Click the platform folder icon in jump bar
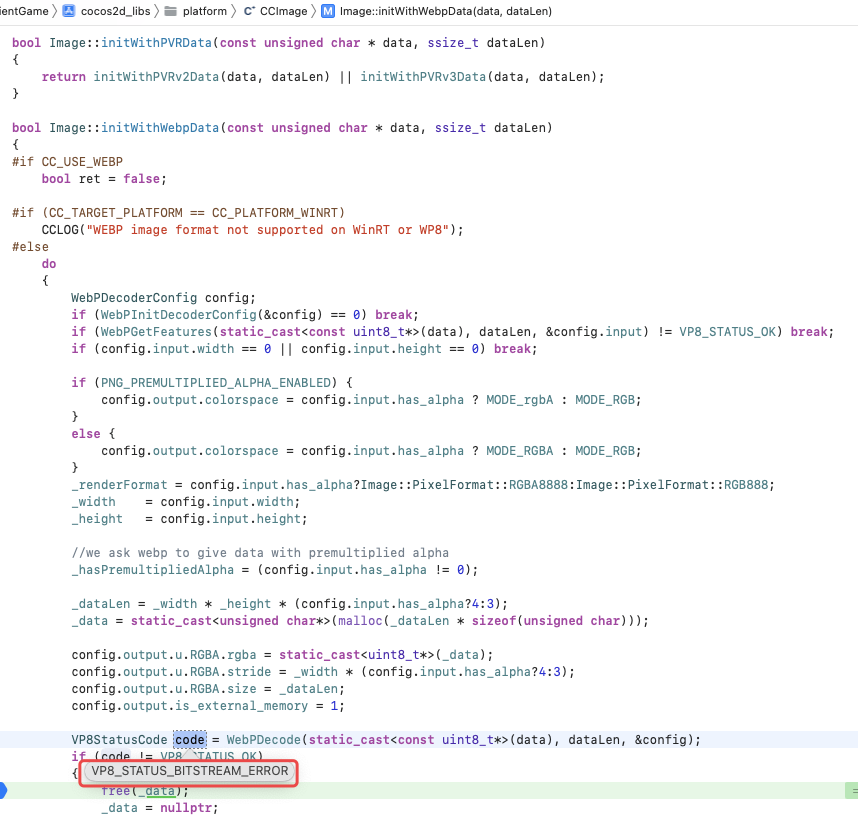 point(170,12)
